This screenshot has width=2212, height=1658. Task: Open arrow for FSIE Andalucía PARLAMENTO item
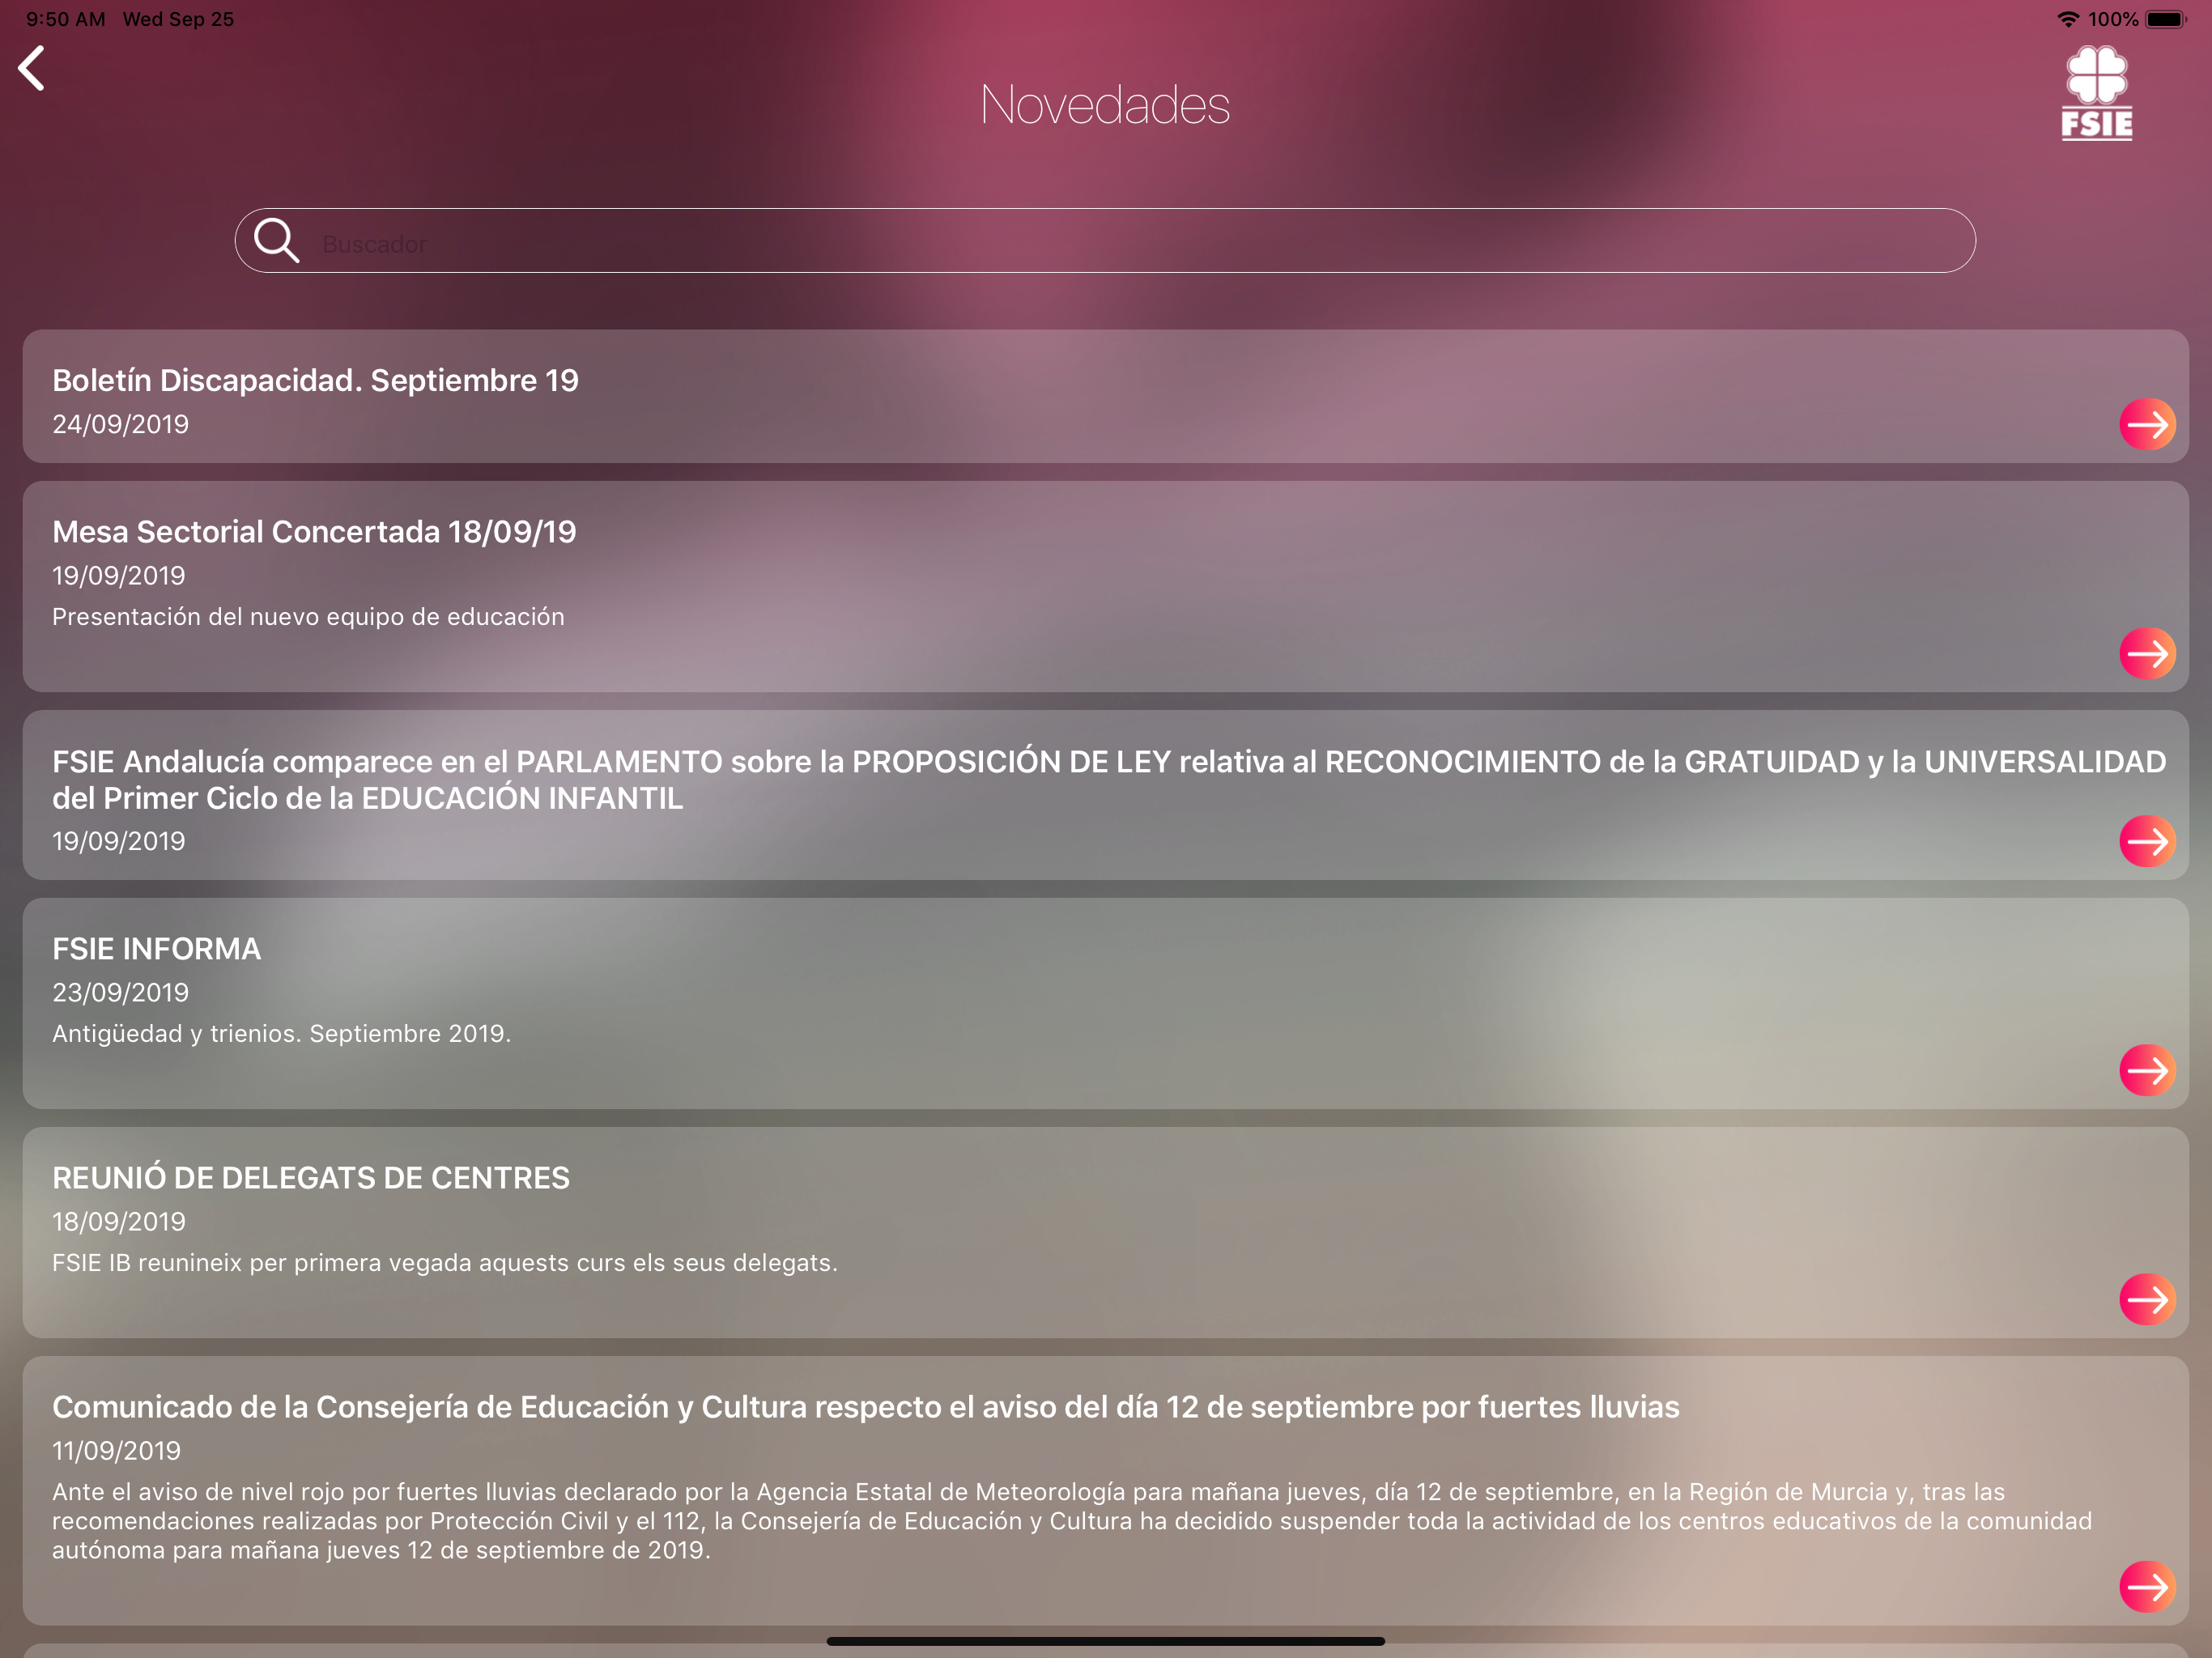tap(2147, 842)
